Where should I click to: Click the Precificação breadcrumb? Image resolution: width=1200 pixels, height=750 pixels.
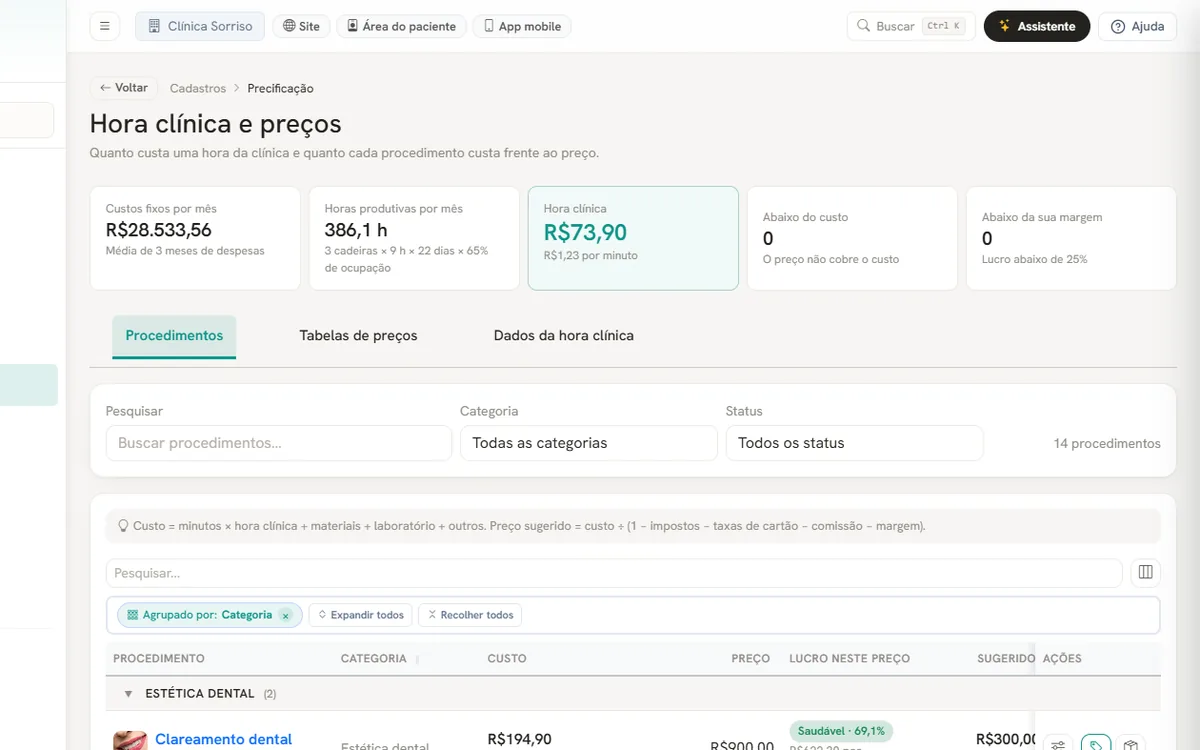(280, 88)
